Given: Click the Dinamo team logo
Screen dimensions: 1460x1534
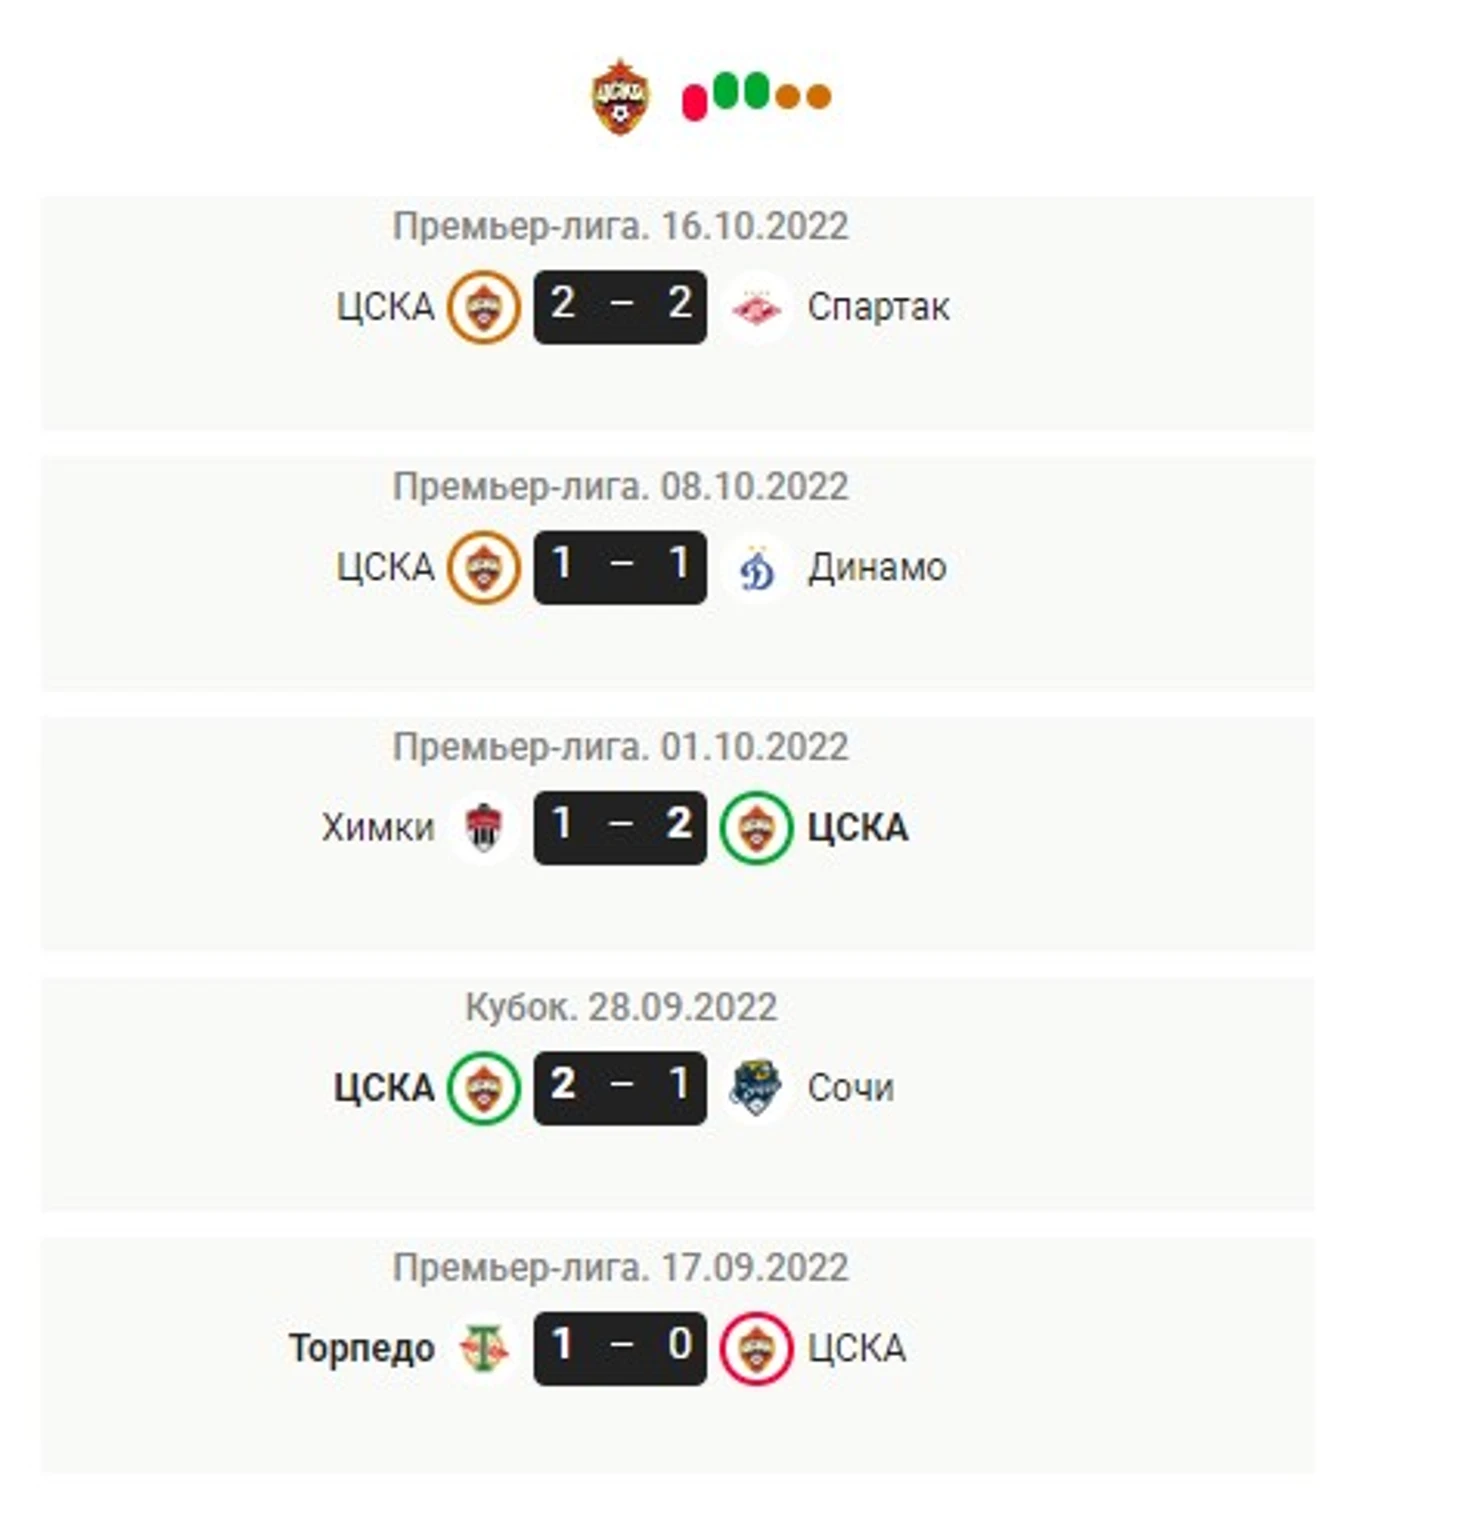Looking at the screenshot, I should 756,568.
